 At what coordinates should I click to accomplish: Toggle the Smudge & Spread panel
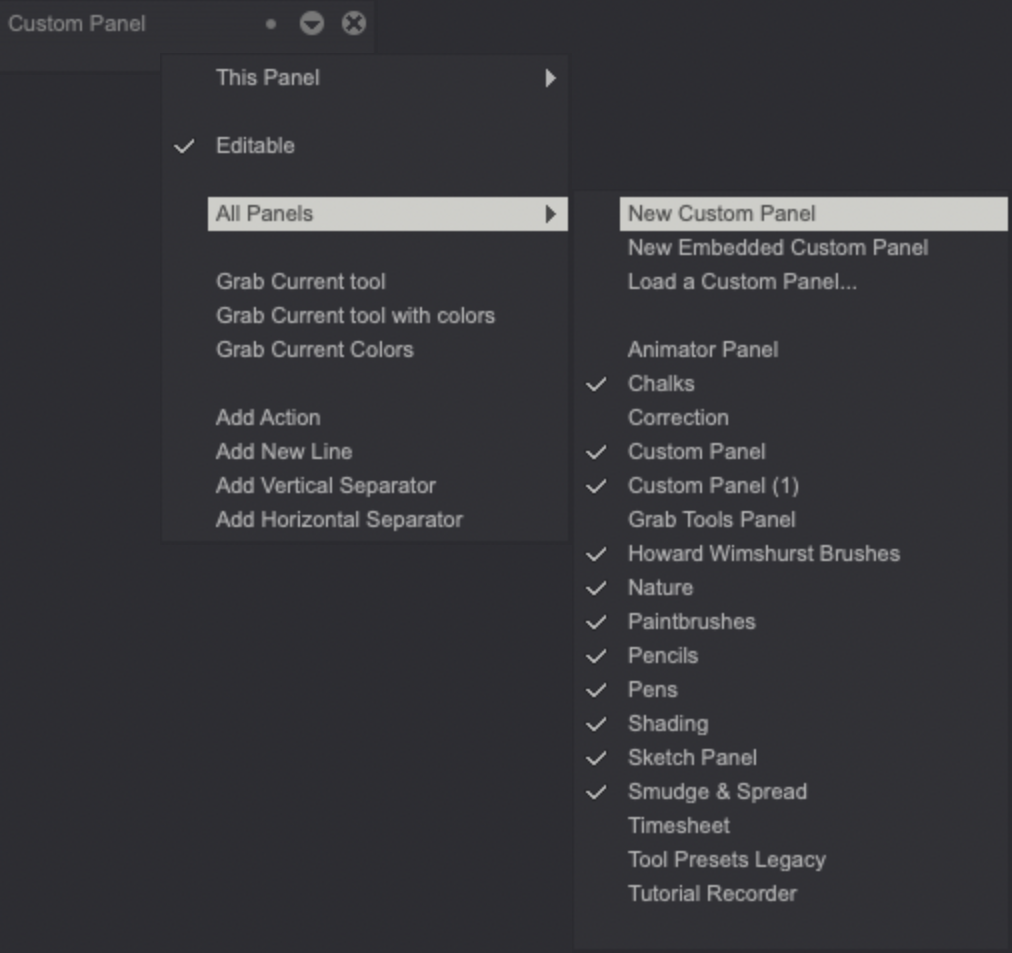[x=717, y=791]
